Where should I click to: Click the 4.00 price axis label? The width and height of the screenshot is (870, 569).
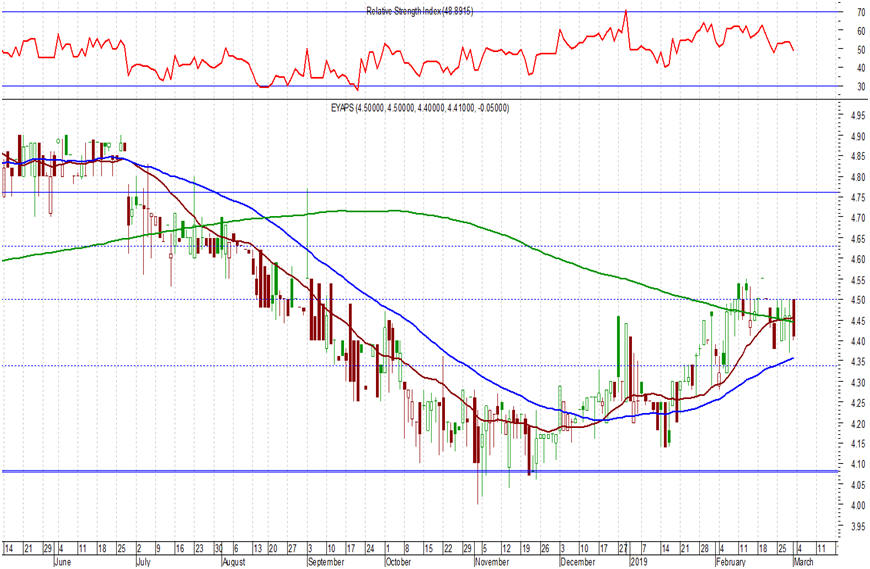(x=858, y=505)
